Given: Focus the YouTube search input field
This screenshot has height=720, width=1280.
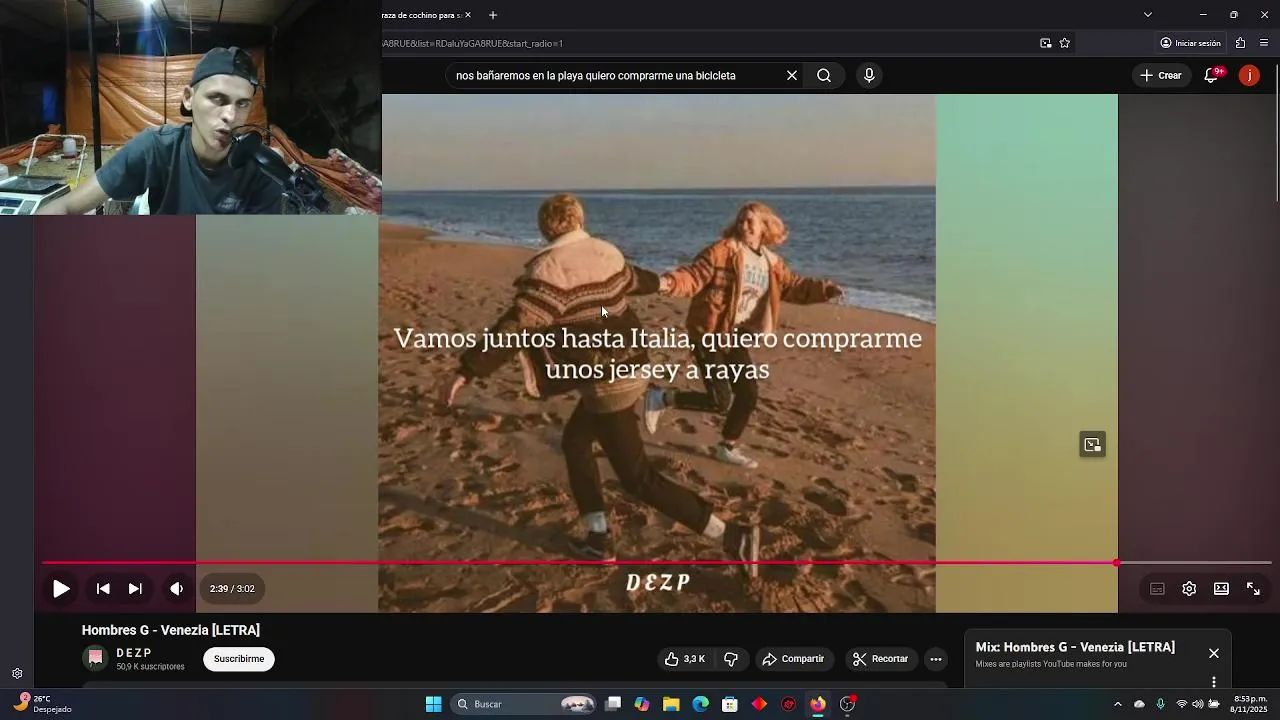Looking at the screenshot, I should (614, 75).
